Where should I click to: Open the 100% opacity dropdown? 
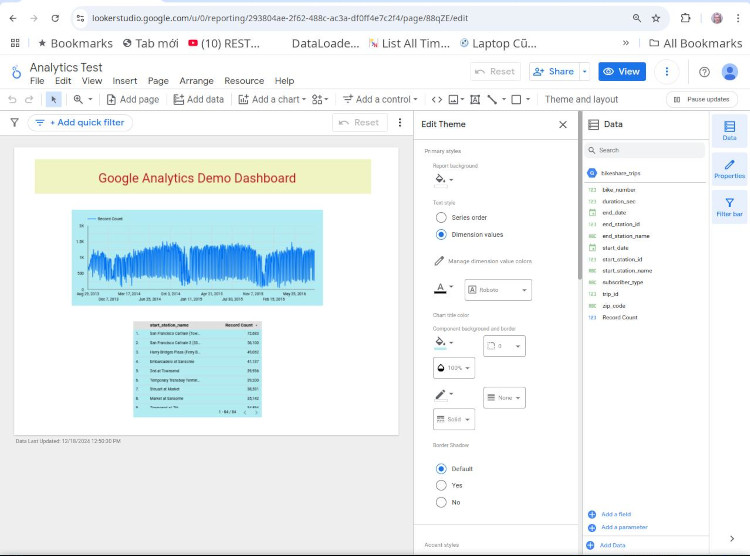click(x=454, y=368)
